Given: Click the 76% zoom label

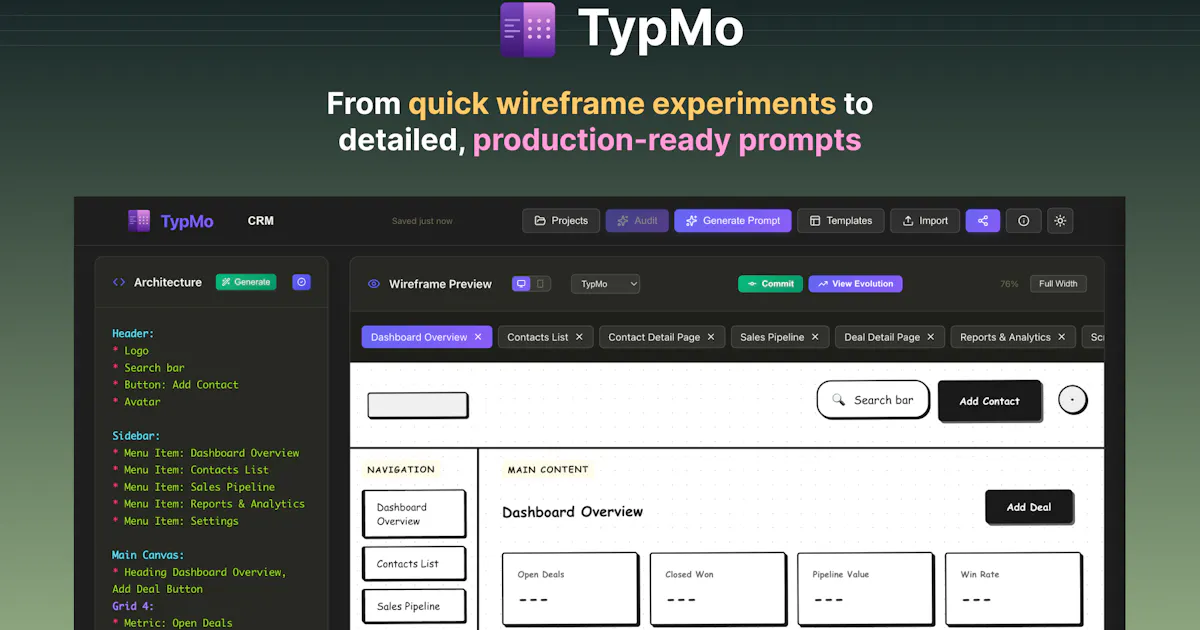Looking at the screenshot, I should pos(1009,284).
